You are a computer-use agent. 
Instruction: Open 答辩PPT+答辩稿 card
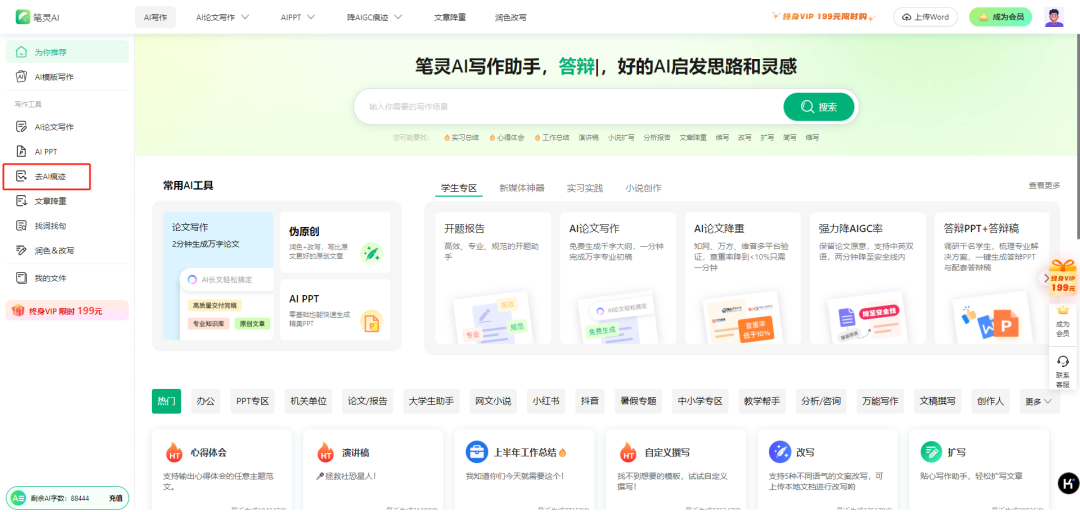(x=992, y=278)
